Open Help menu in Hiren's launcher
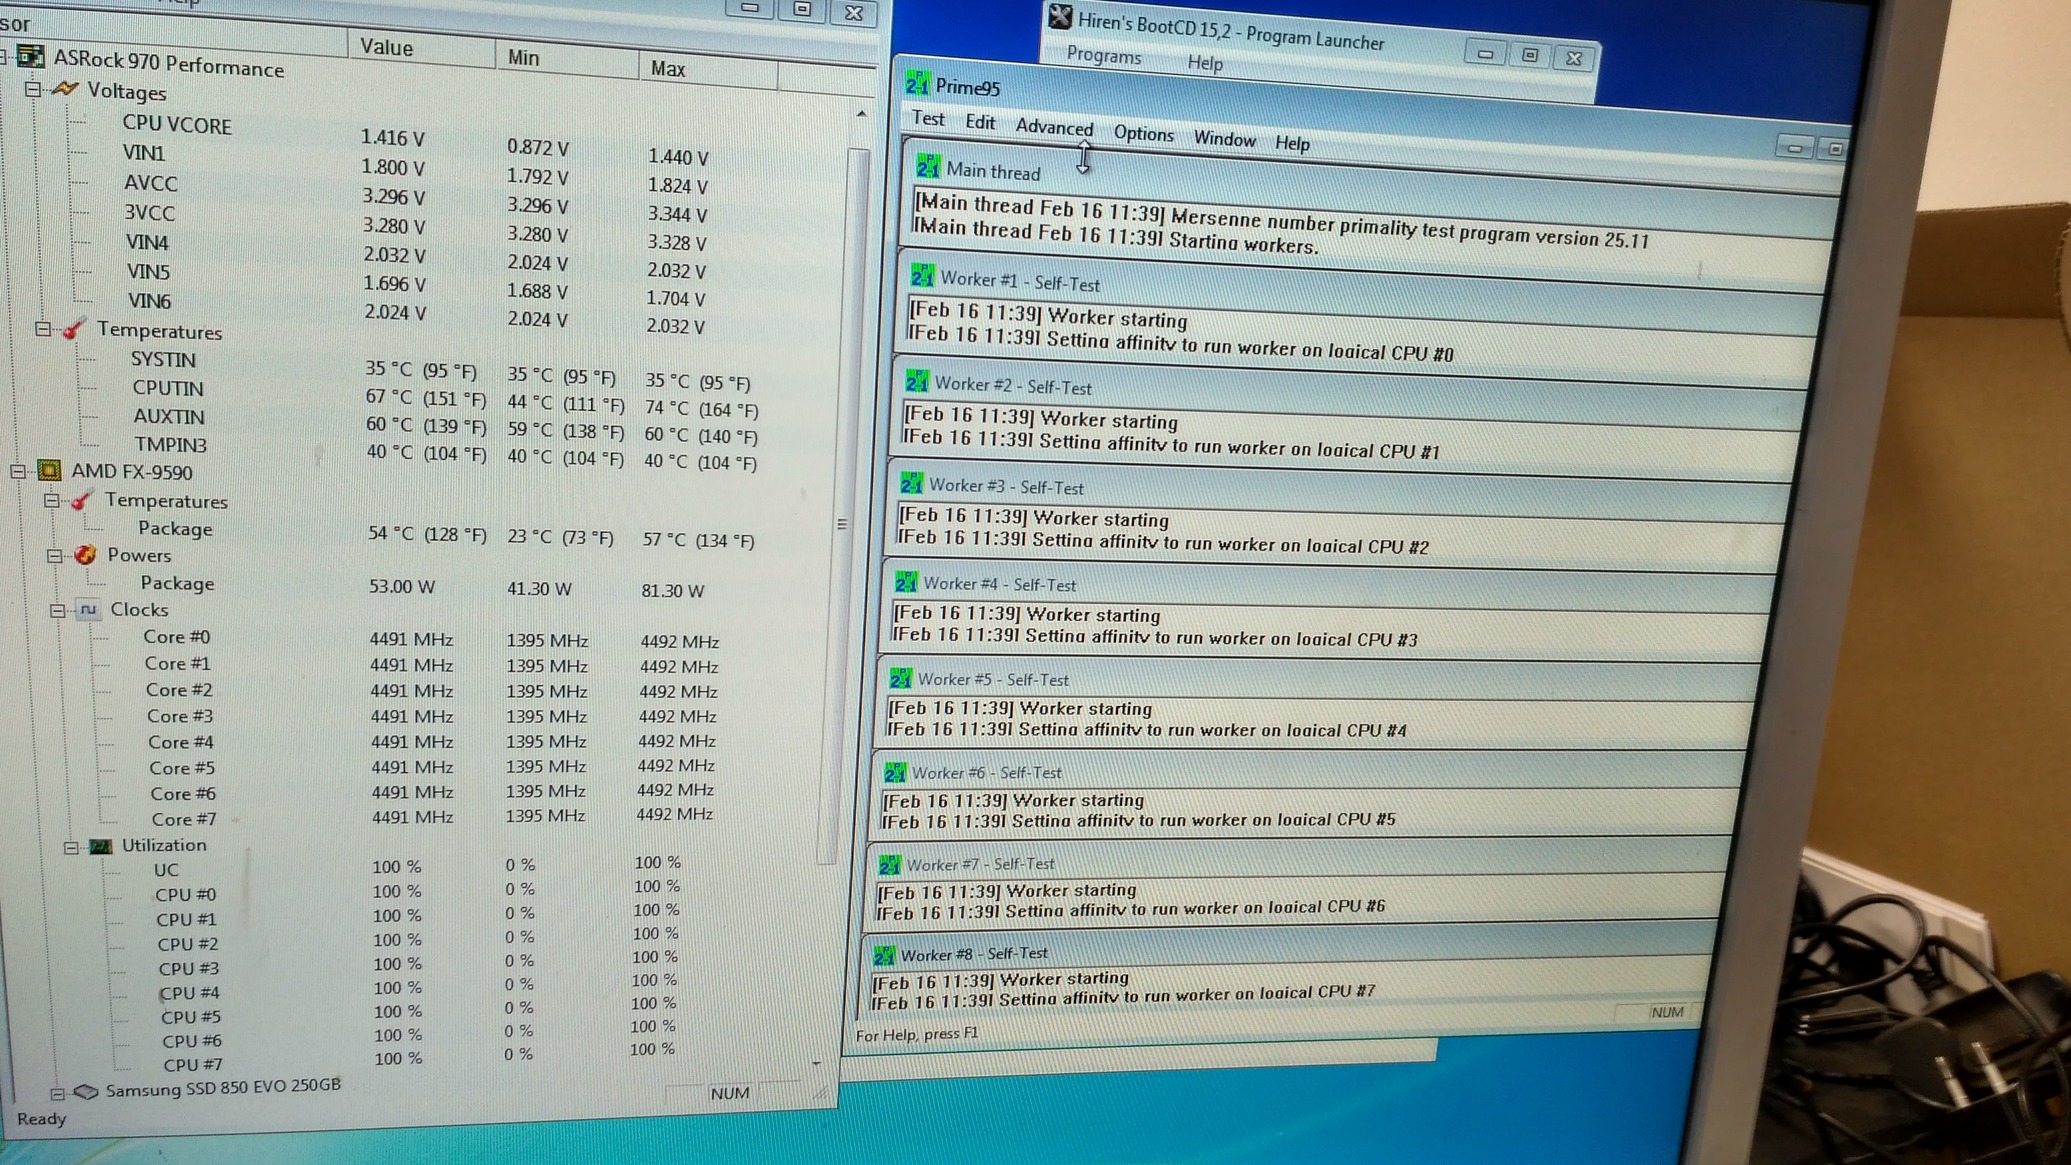Image resolution: width=2071 pixels, height=1165 pixels. click(x=1205, y=62)
